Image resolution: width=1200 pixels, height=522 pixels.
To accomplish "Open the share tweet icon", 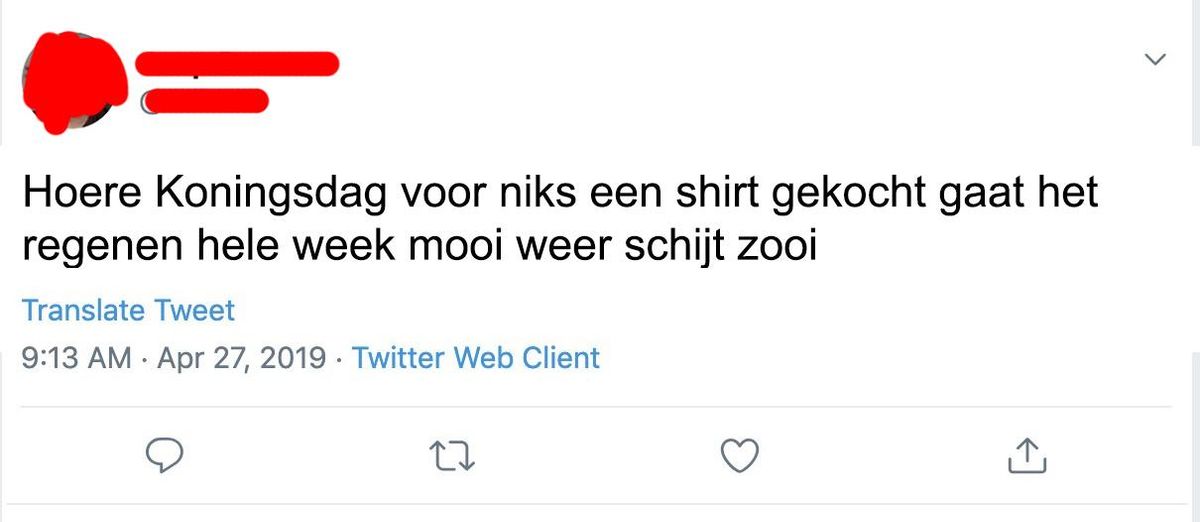I will [x=1027, y=456].
